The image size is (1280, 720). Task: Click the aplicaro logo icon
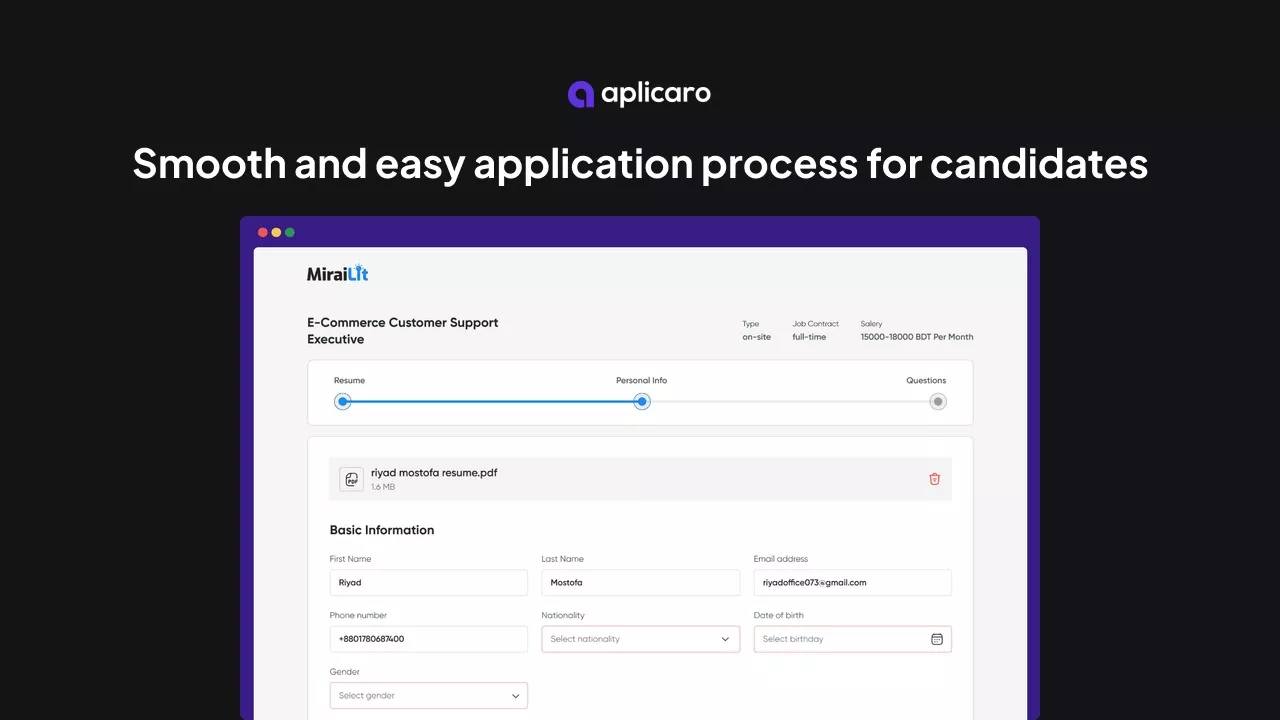(x=581, y=94)
